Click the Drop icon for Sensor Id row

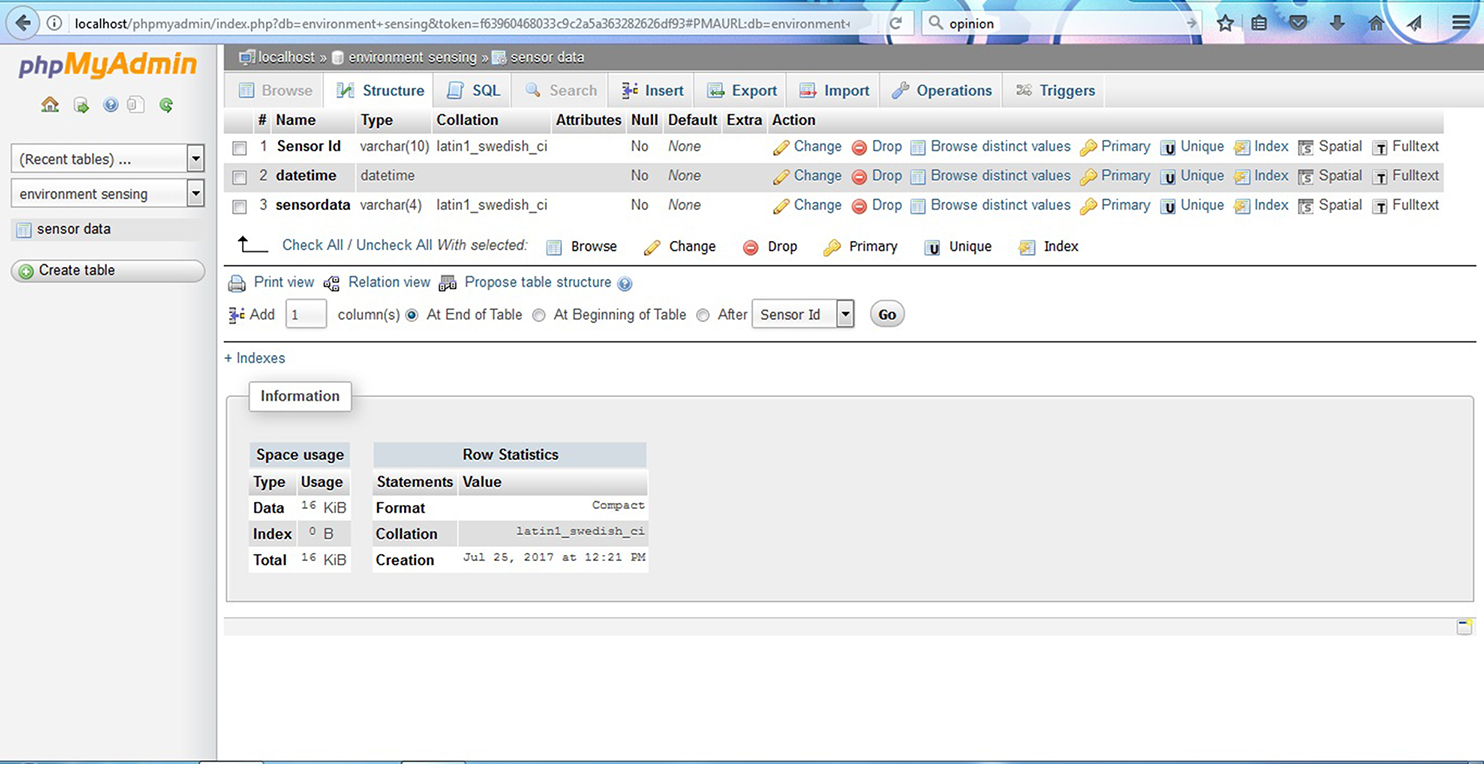[859, 147]
